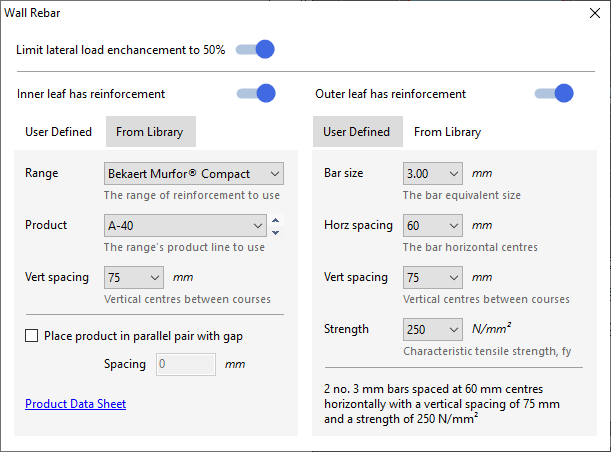This screenshot has height=452, width=611.
Task: Click 'The bar equivalent size' hint text
Action: [x=462, y=195]
